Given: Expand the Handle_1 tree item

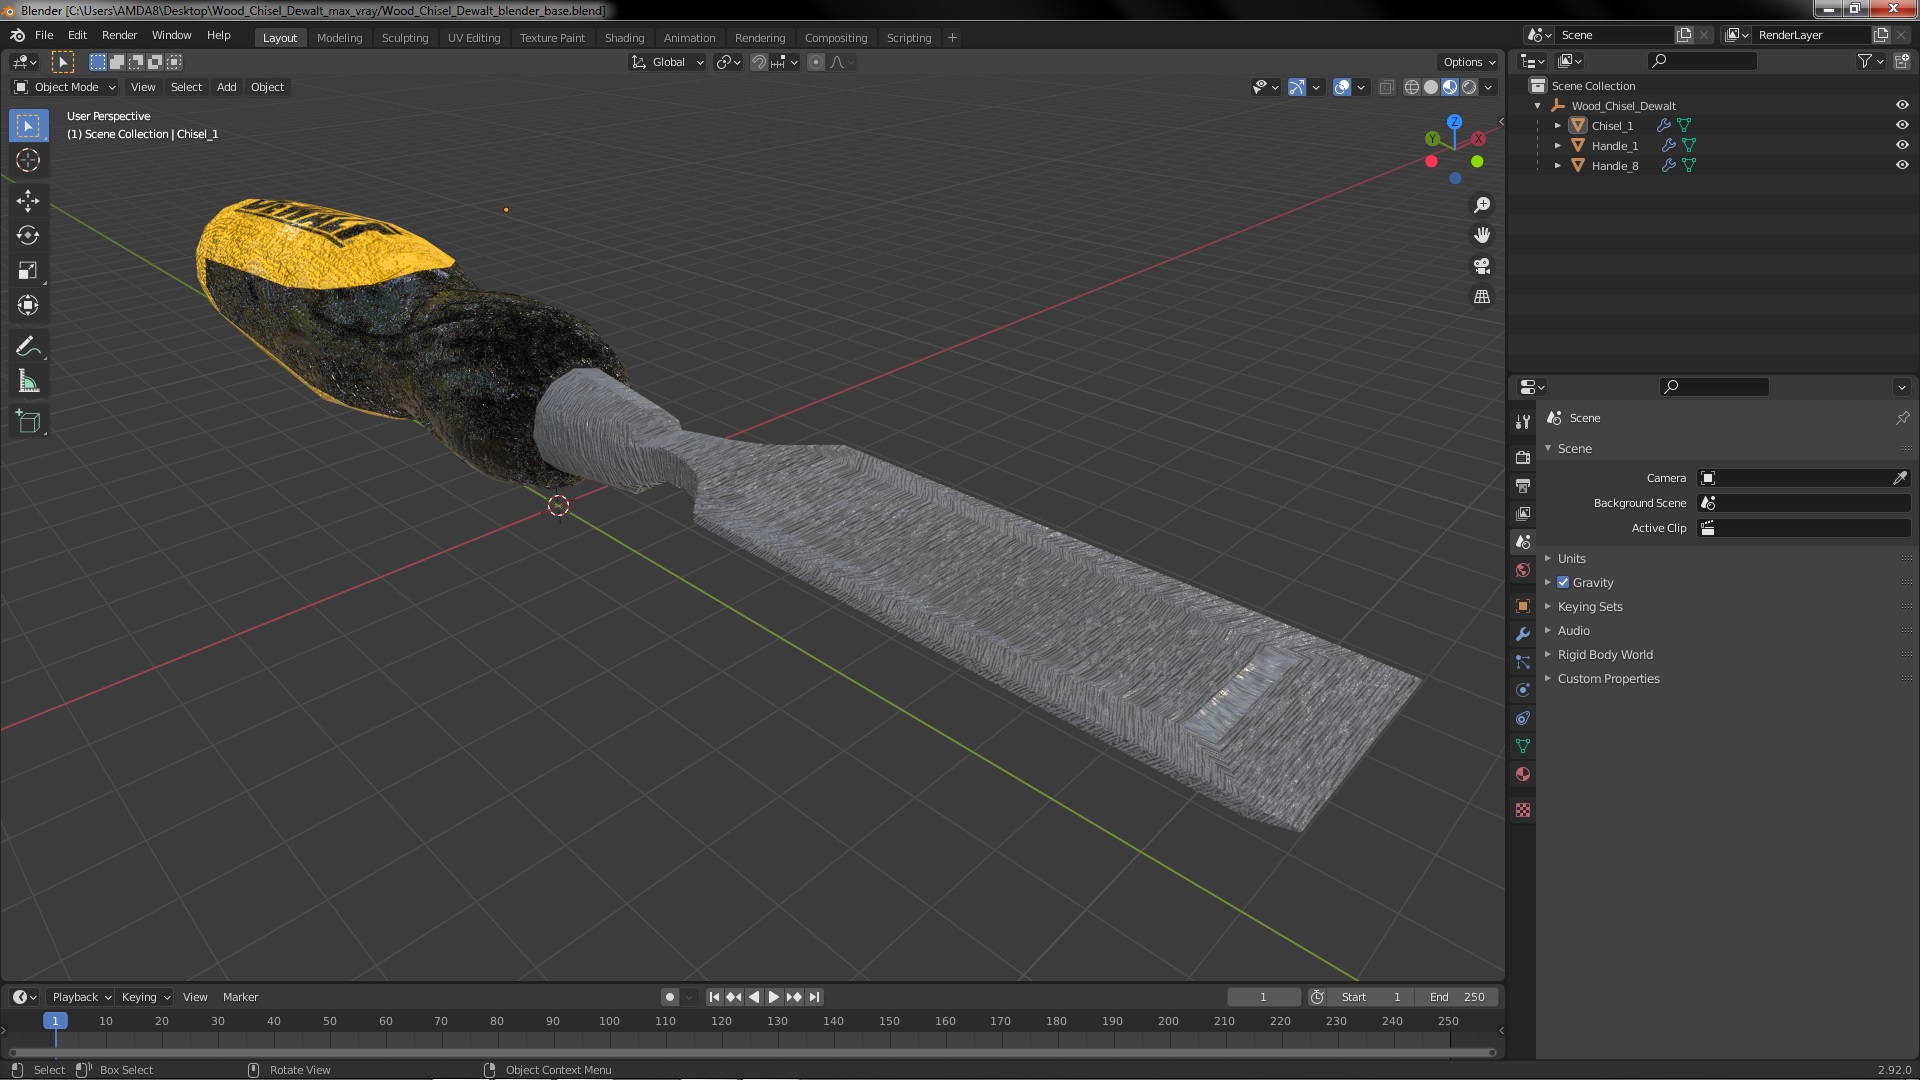Looking at the screenshot, I should coord(1558,146).
